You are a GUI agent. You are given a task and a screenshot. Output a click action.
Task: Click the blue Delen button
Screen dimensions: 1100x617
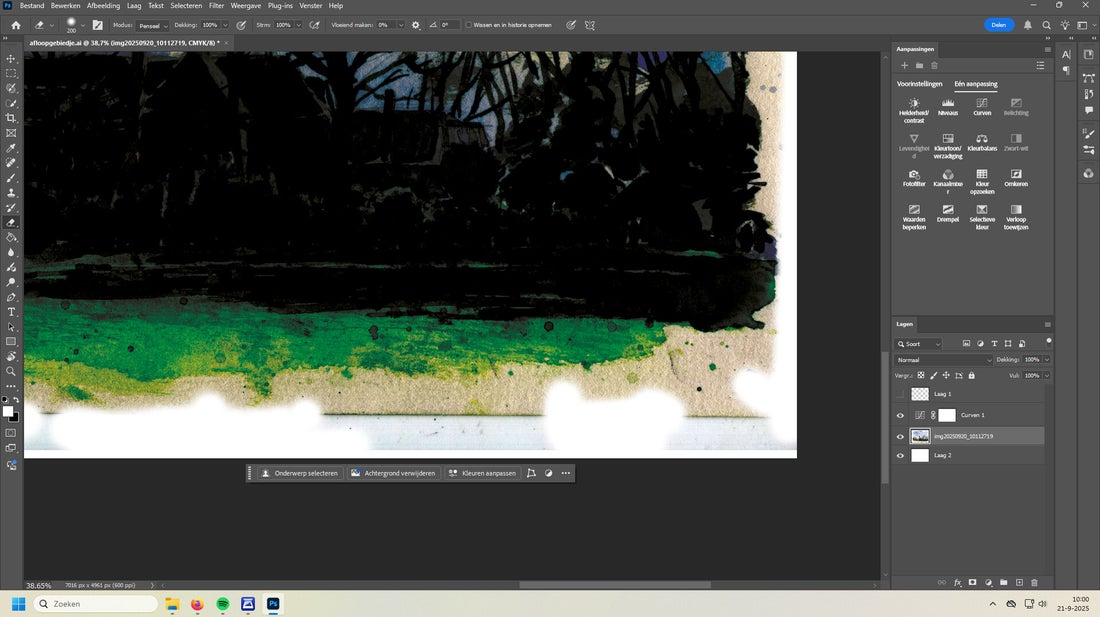click(998, 25)
